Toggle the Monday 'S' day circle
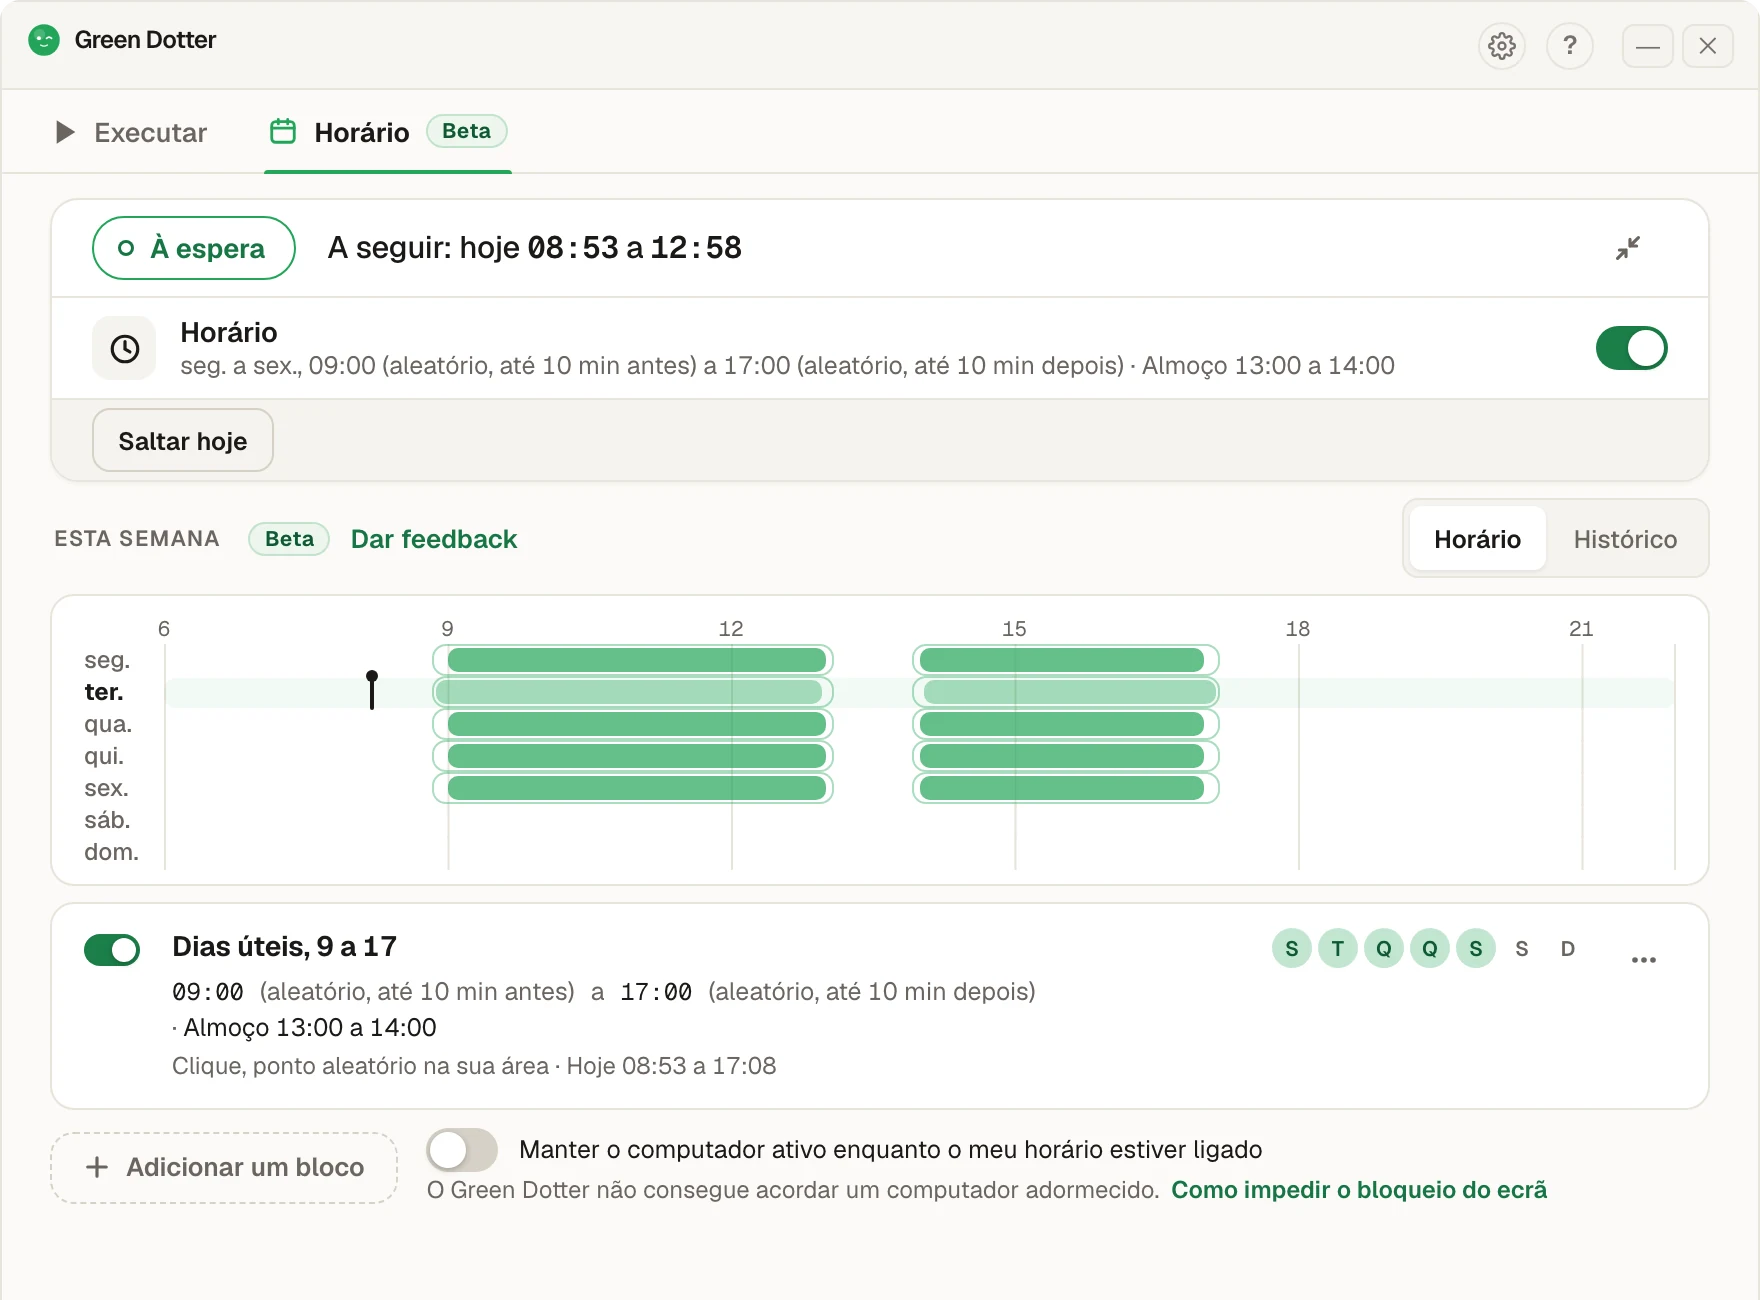 click(x=1291, y=948)
